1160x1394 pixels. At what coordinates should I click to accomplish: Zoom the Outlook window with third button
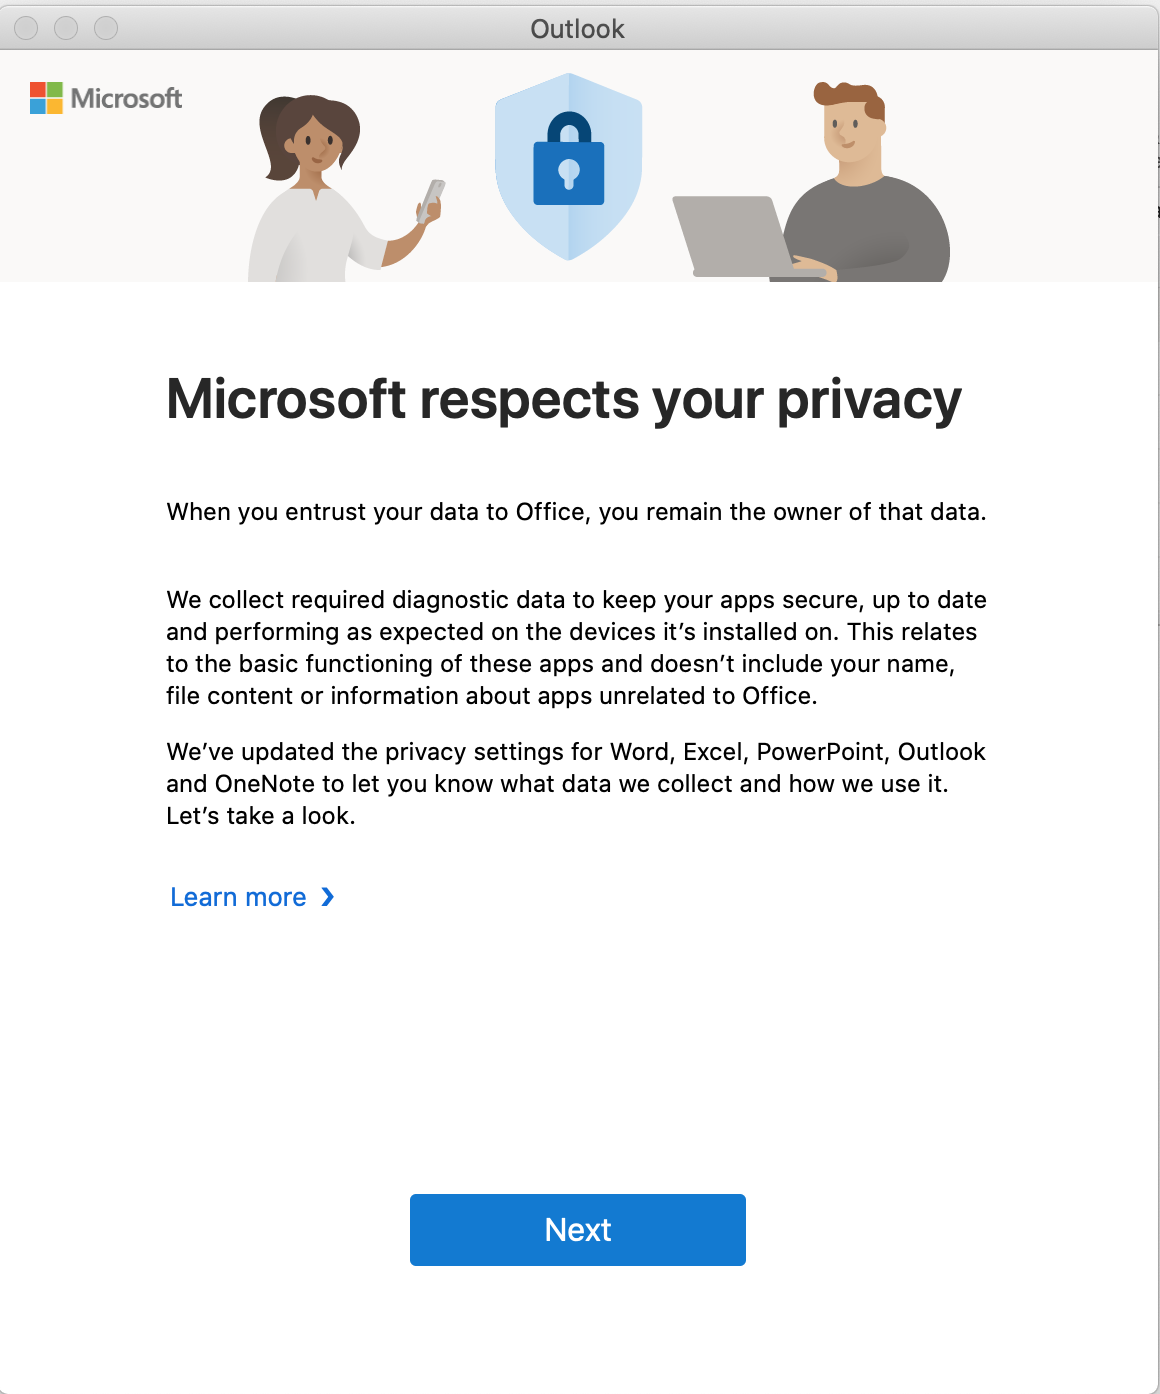click(x=106, y=28)
